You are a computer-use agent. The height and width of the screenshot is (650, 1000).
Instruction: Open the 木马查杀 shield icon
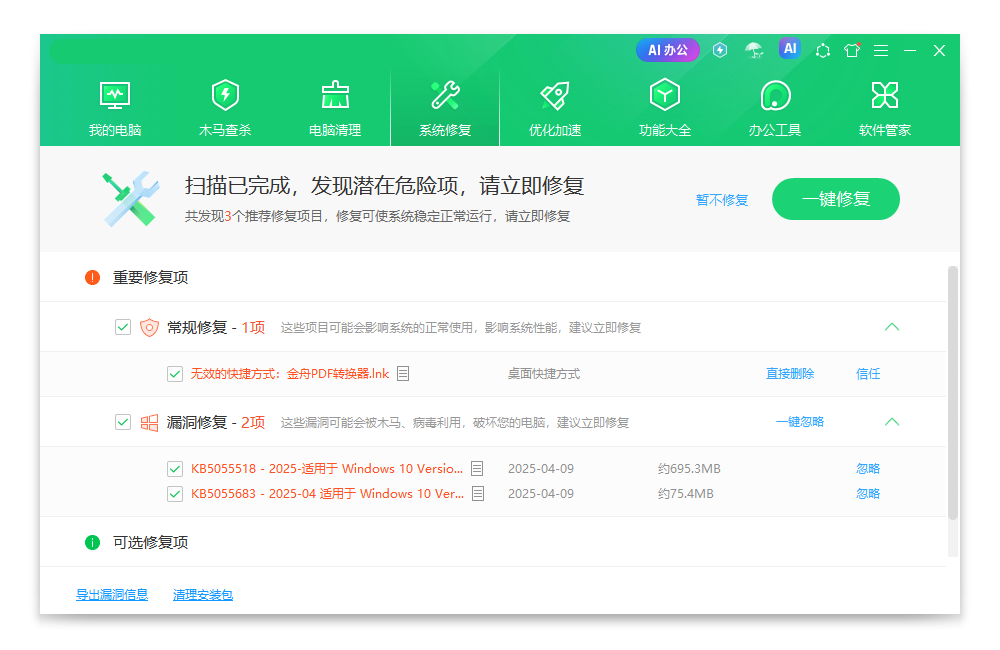(225, 96)
